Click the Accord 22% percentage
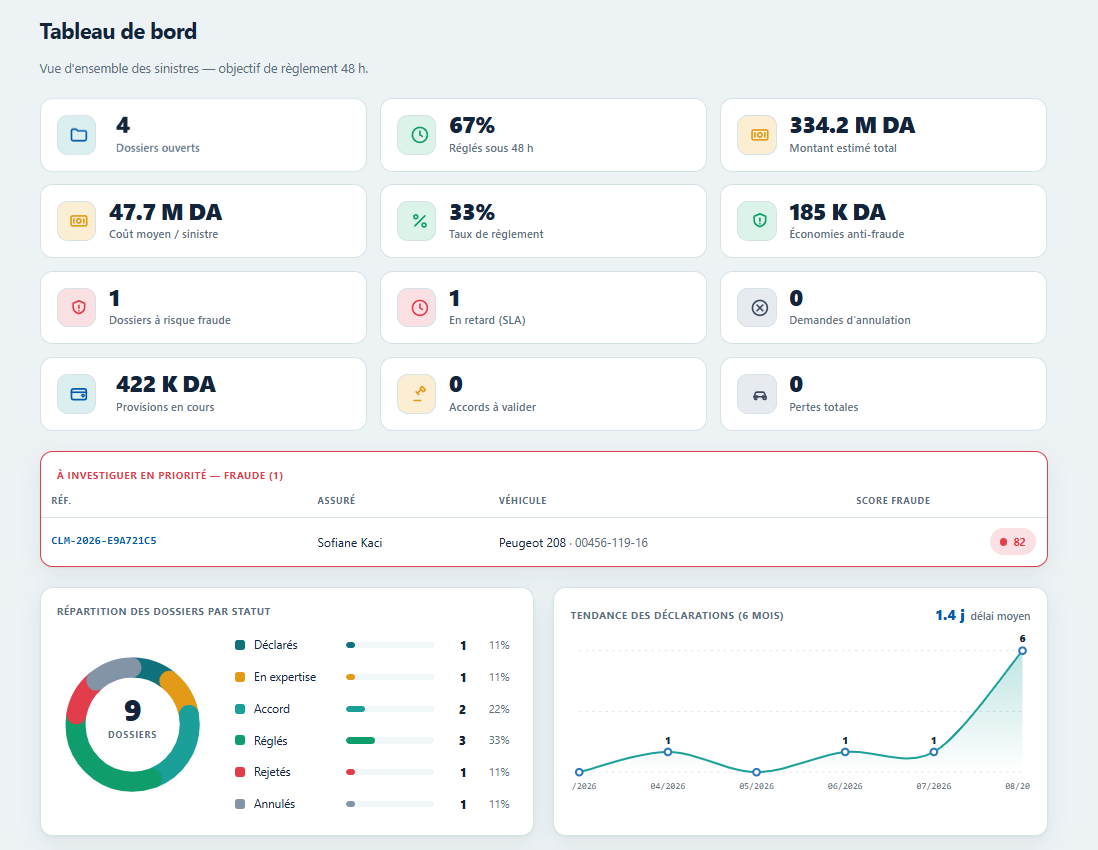This screenshot has width=1098, height=850. click(x=499, y=709)
